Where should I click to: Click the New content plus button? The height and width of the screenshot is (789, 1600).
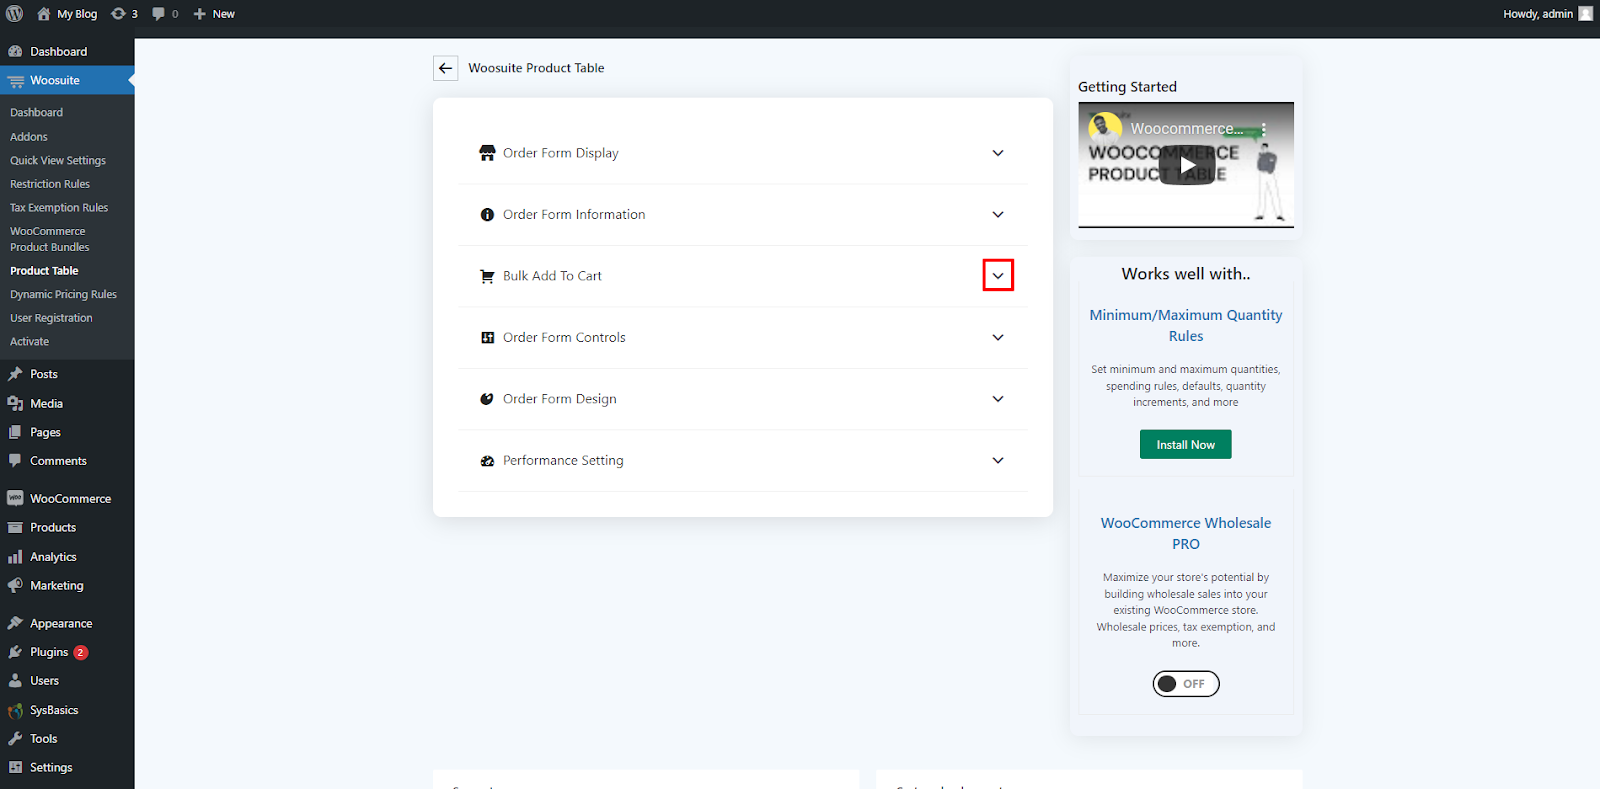[214, 14]
